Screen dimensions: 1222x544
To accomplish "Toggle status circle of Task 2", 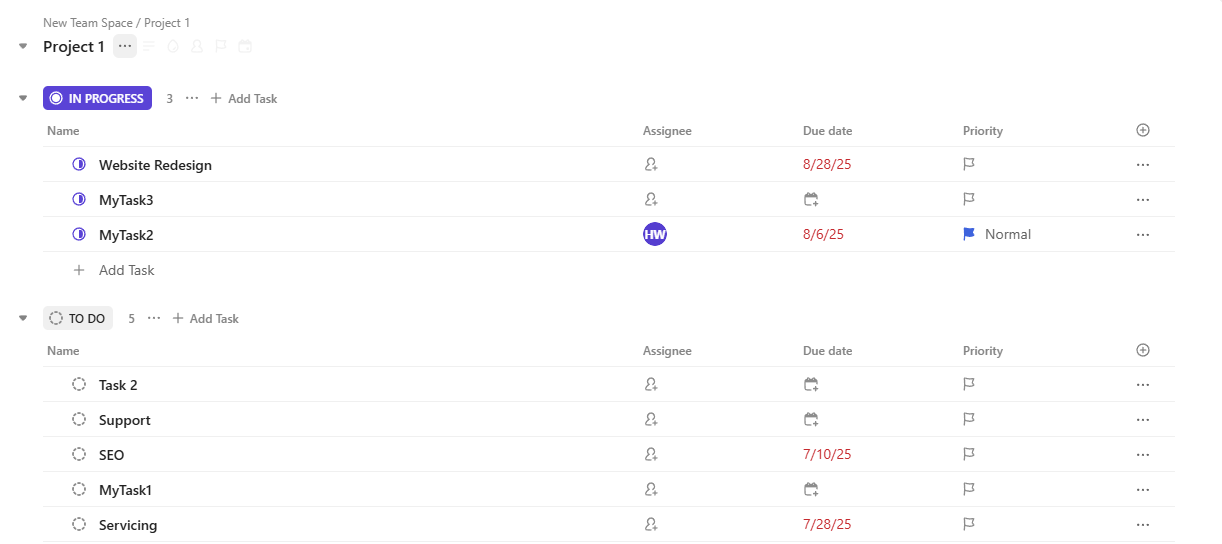I will point(79,385).
